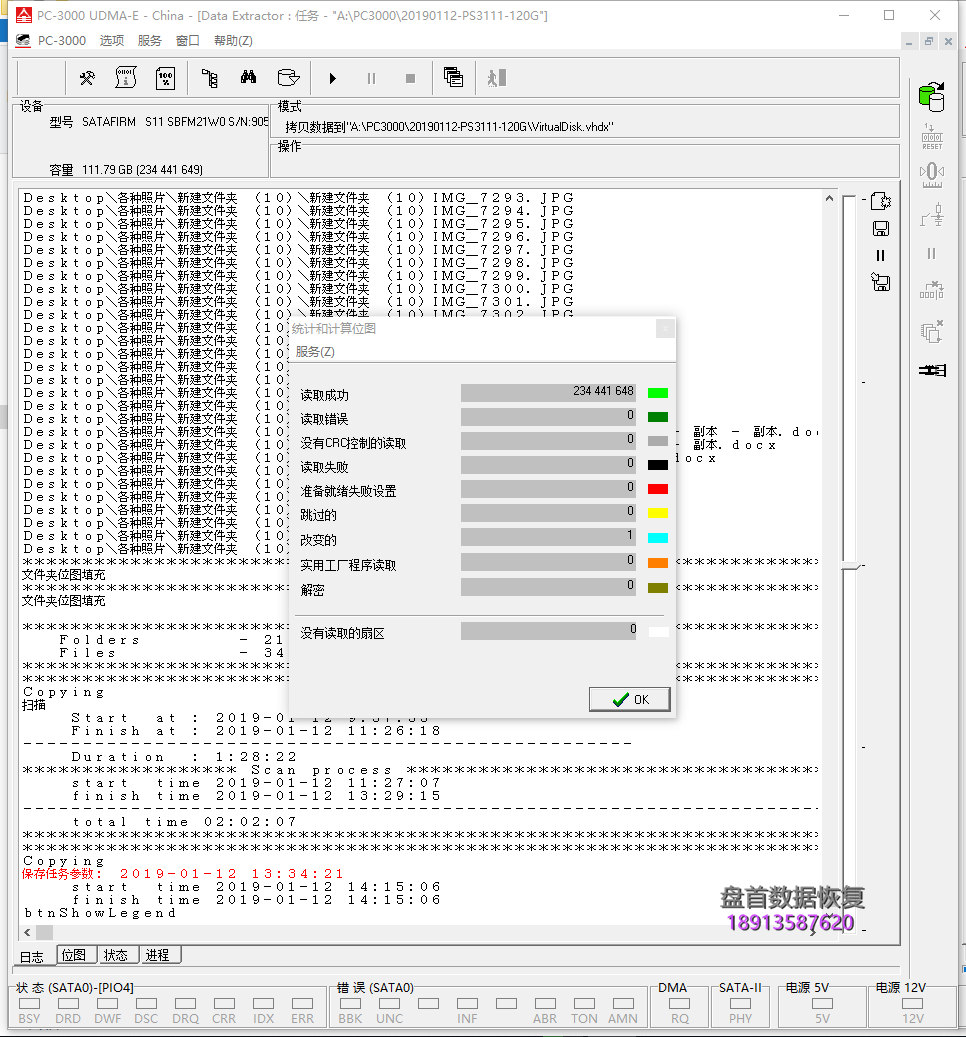
Task: Switch to the 位图 tab
Action: [73, 955]
